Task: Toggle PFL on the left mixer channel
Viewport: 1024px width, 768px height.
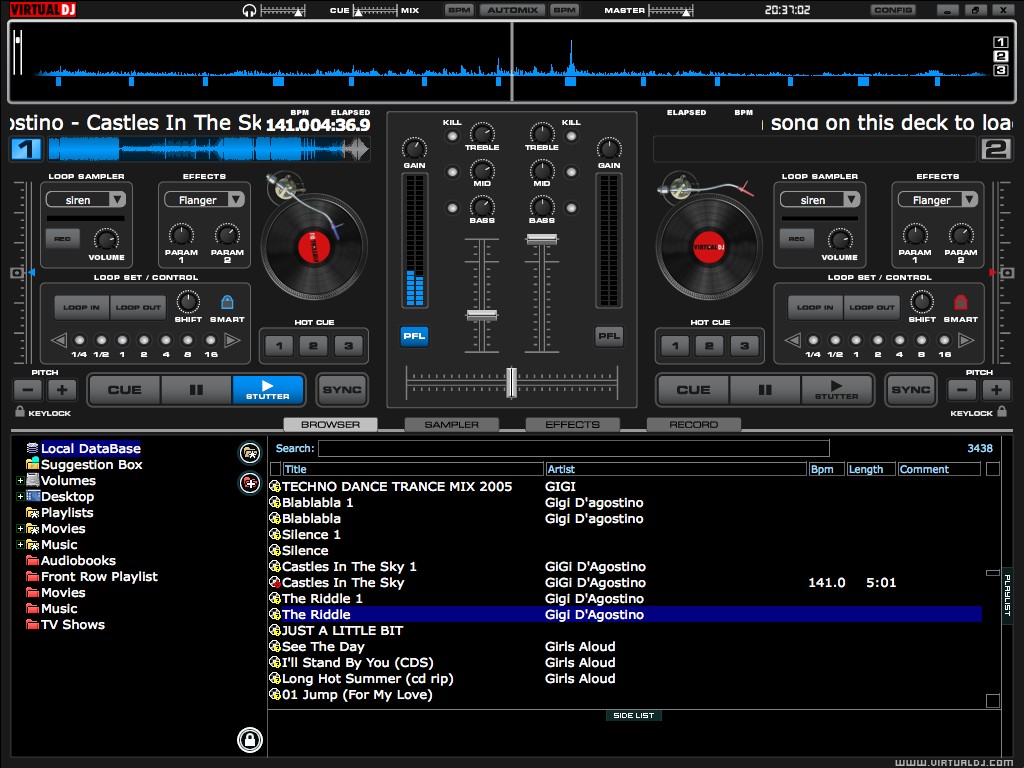Action: click(414, 336)
